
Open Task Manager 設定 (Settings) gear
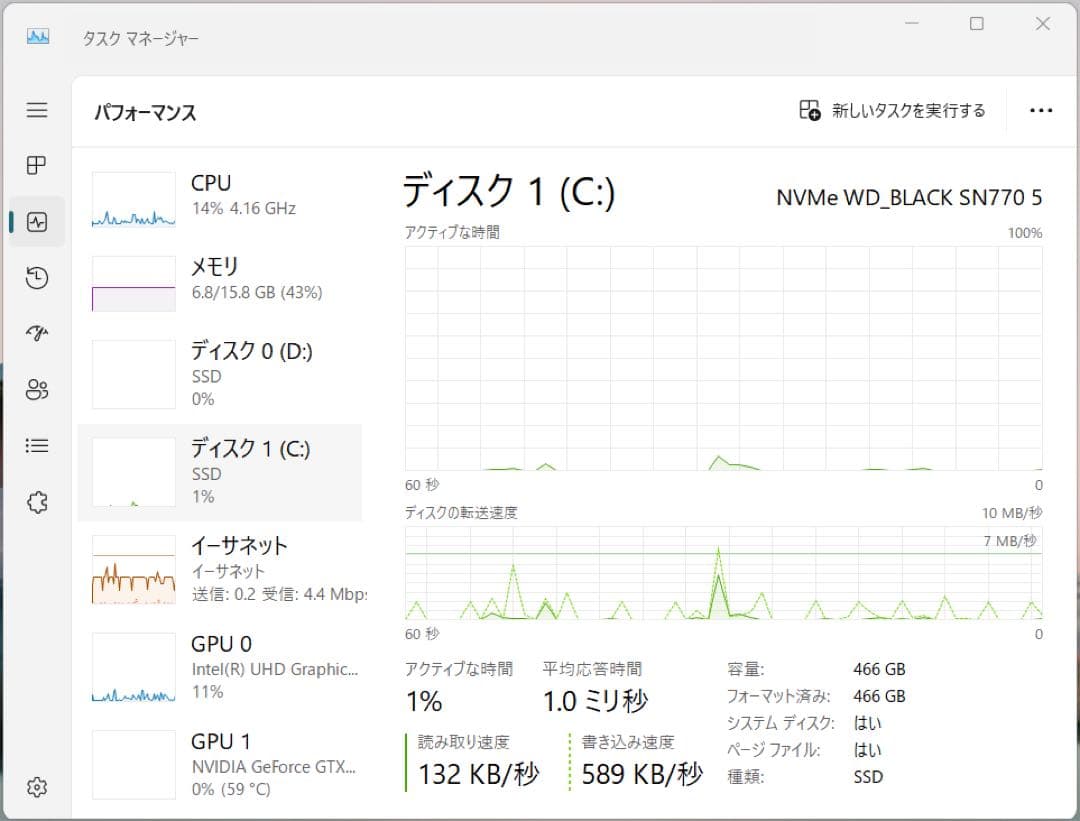point(37,787)
